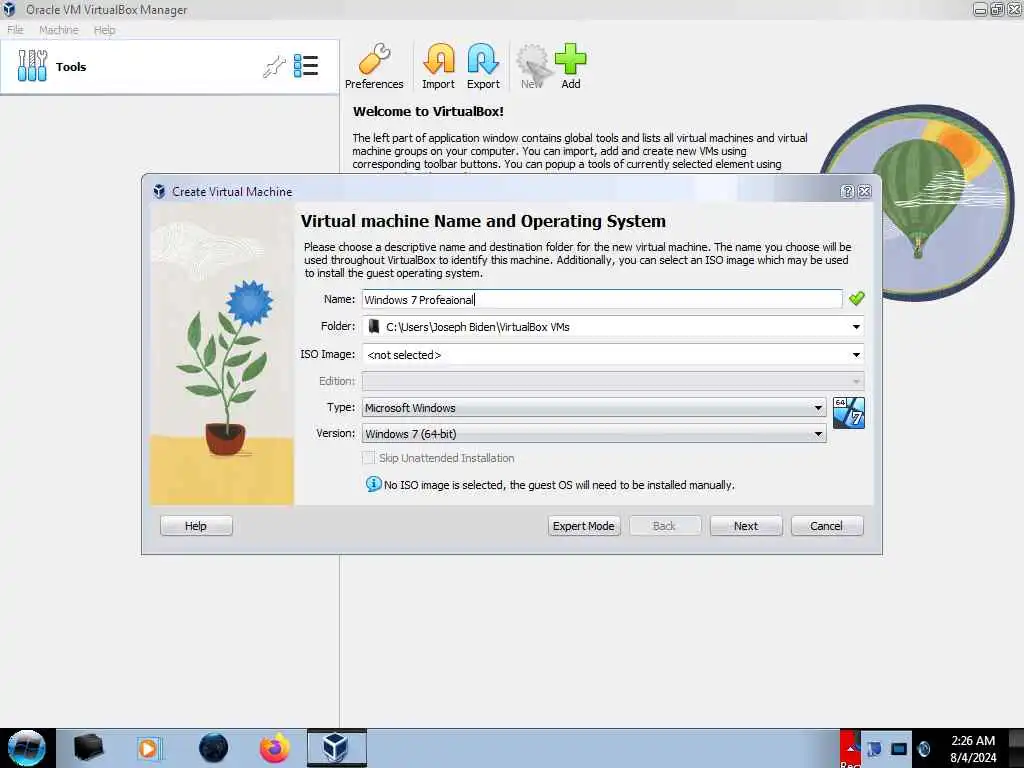The image size is (1024, 768).
Task: Click the Export appliance icon
Action: (x=483, y=66)
